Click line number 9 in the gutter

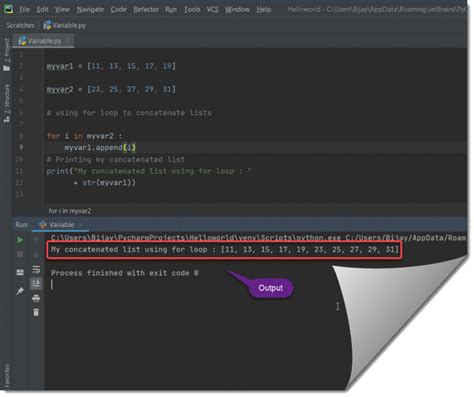21,147
